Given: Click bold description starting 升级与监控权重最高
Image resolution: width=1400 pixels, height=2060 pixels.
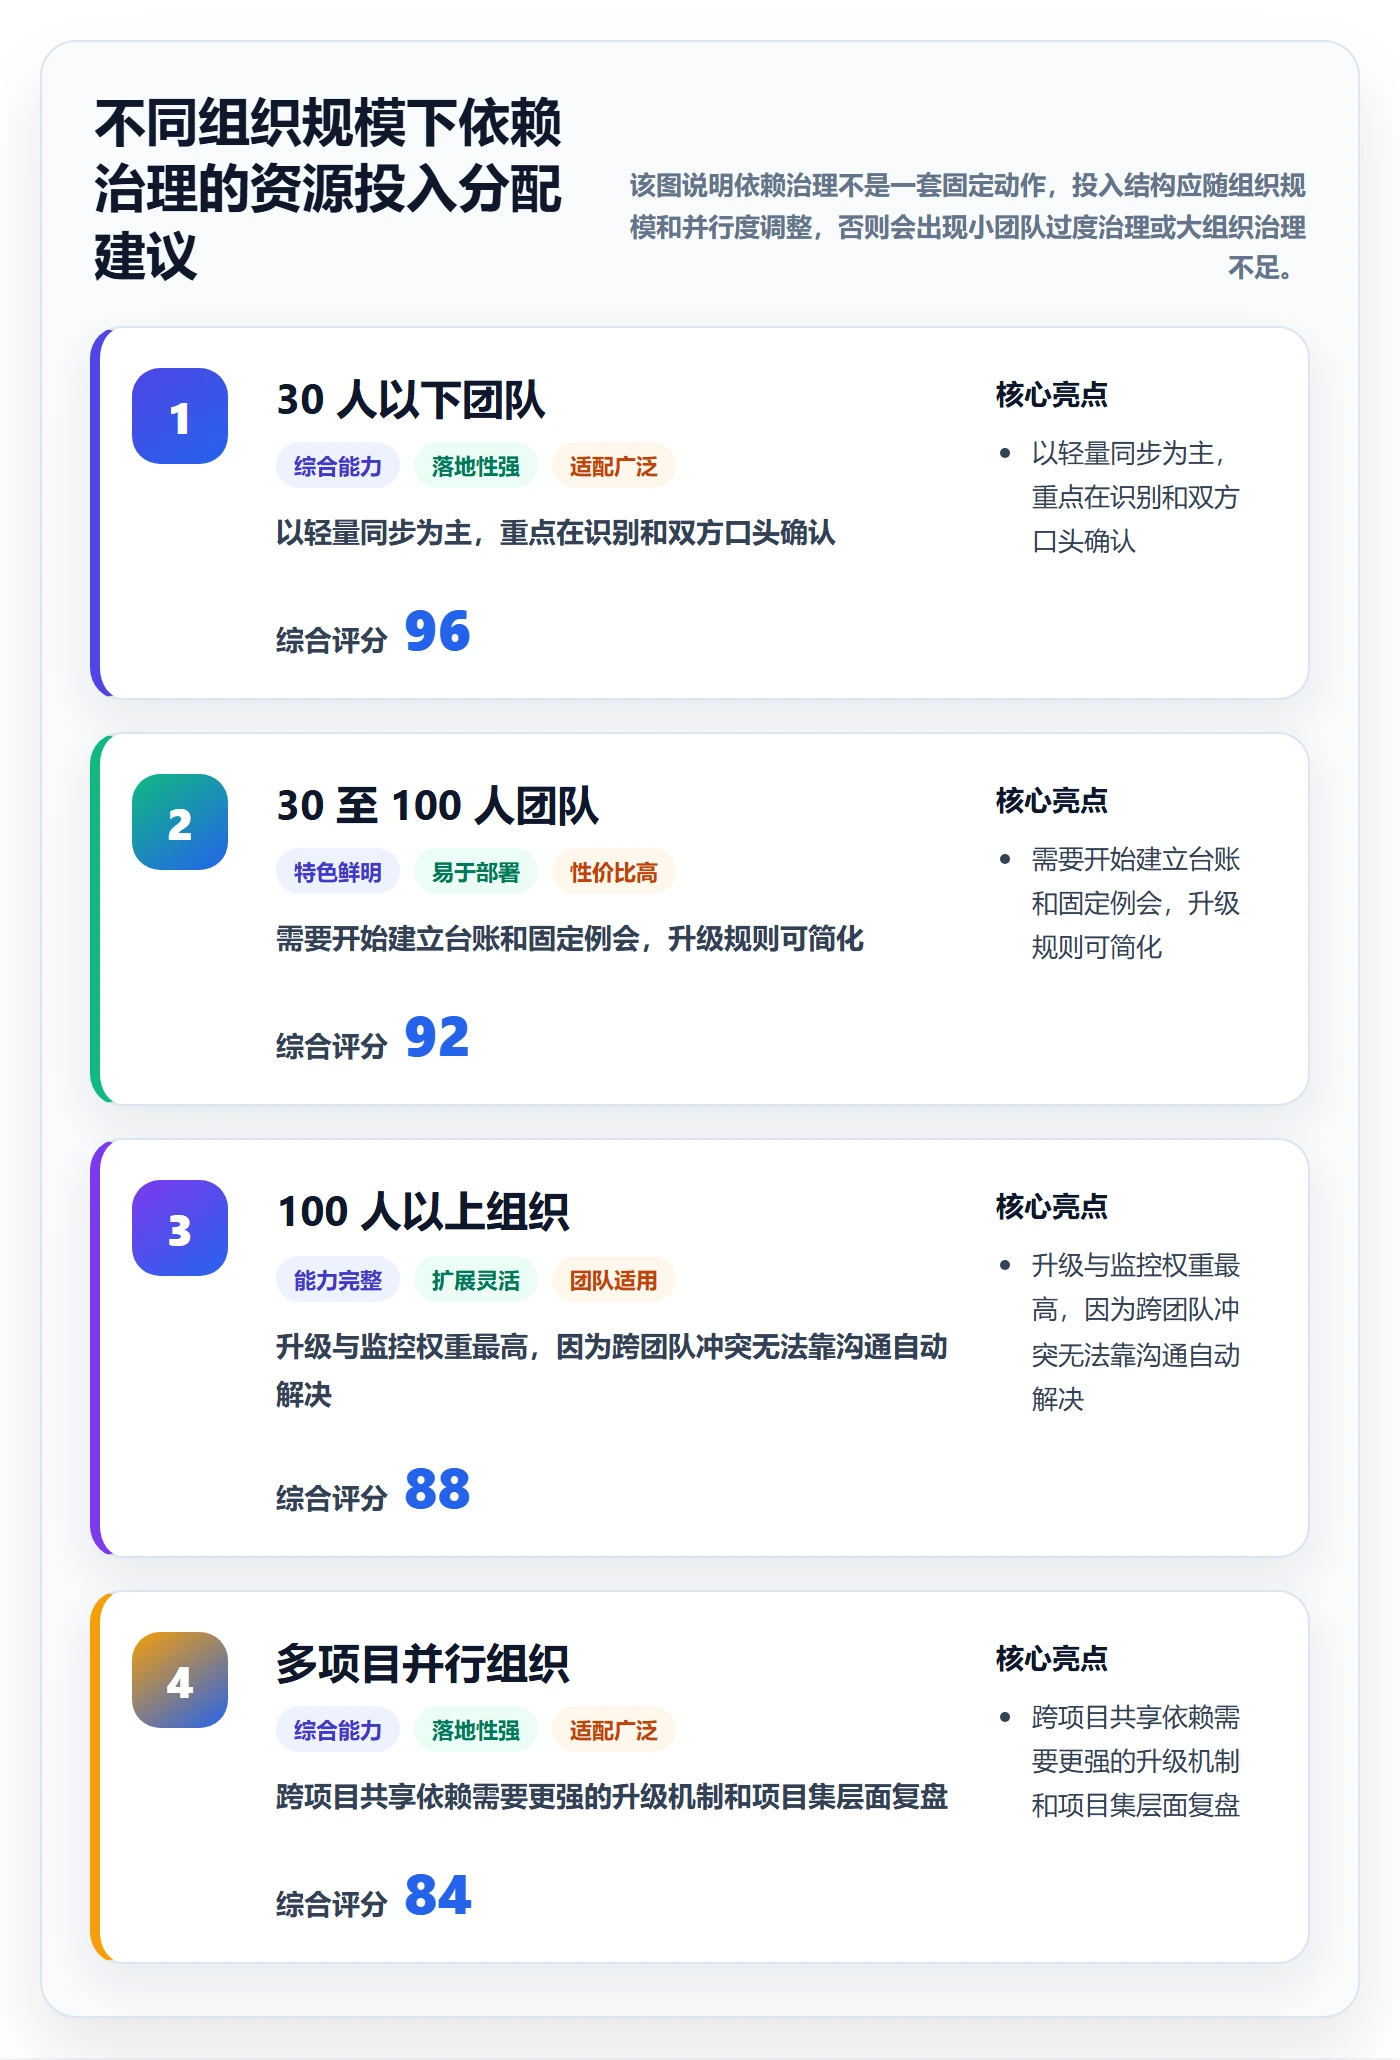Looking at the screenshot, I should [x=612, y=1370].
